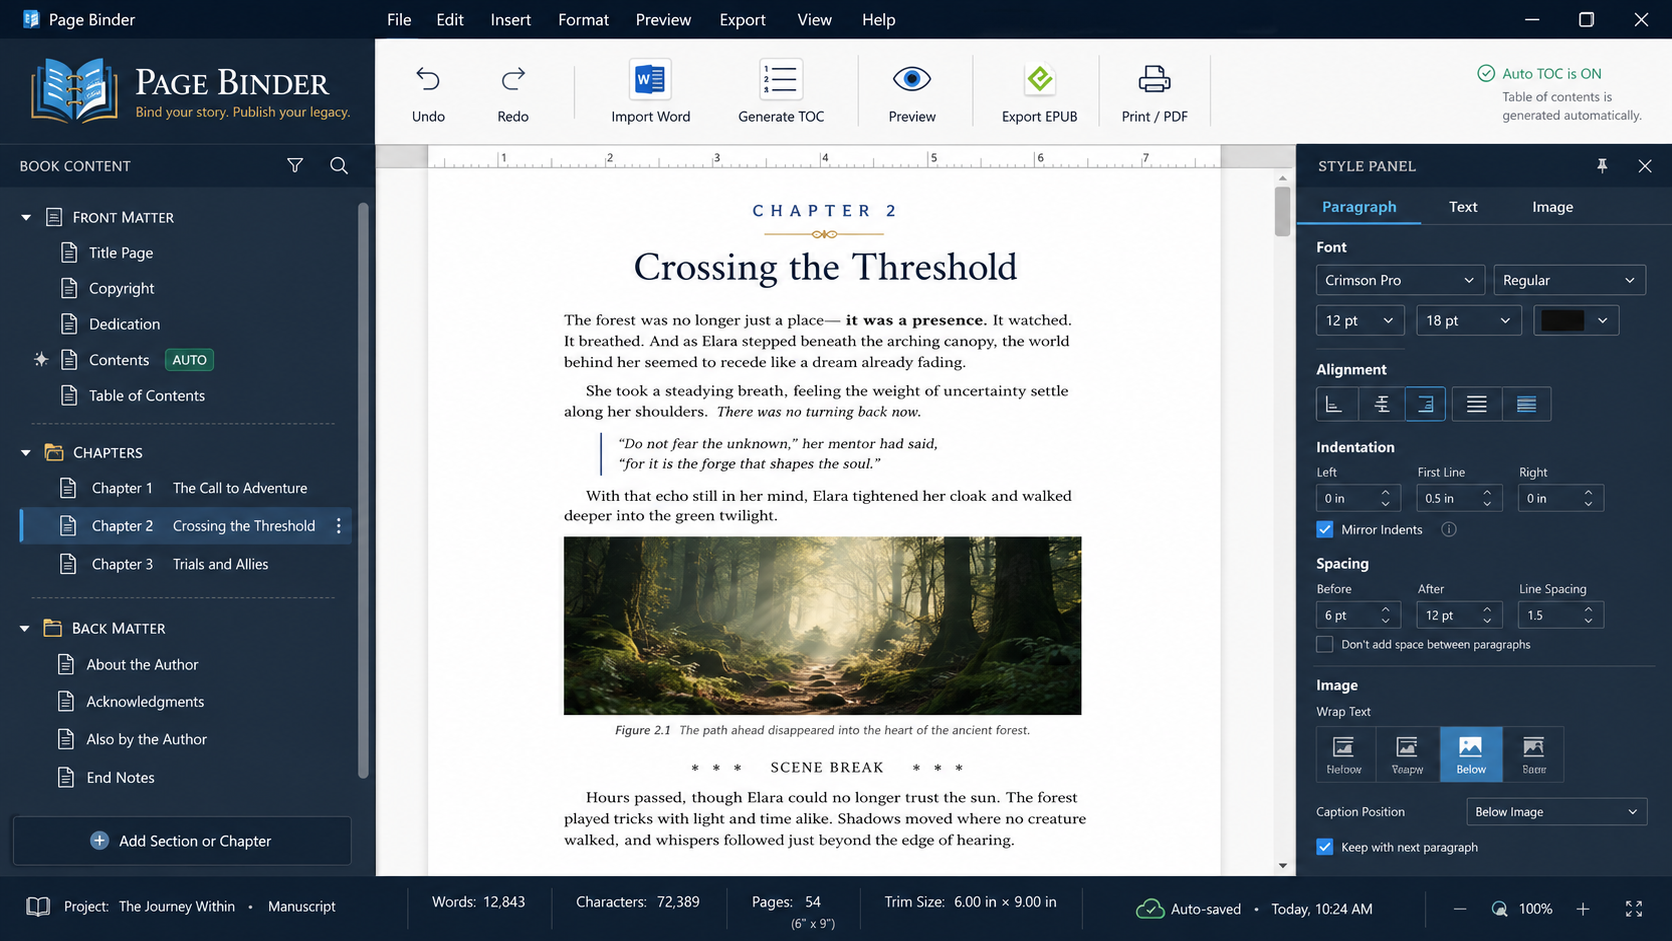Select the Below wrap text option
The image size is (1672, 941).
[1471, 754]
